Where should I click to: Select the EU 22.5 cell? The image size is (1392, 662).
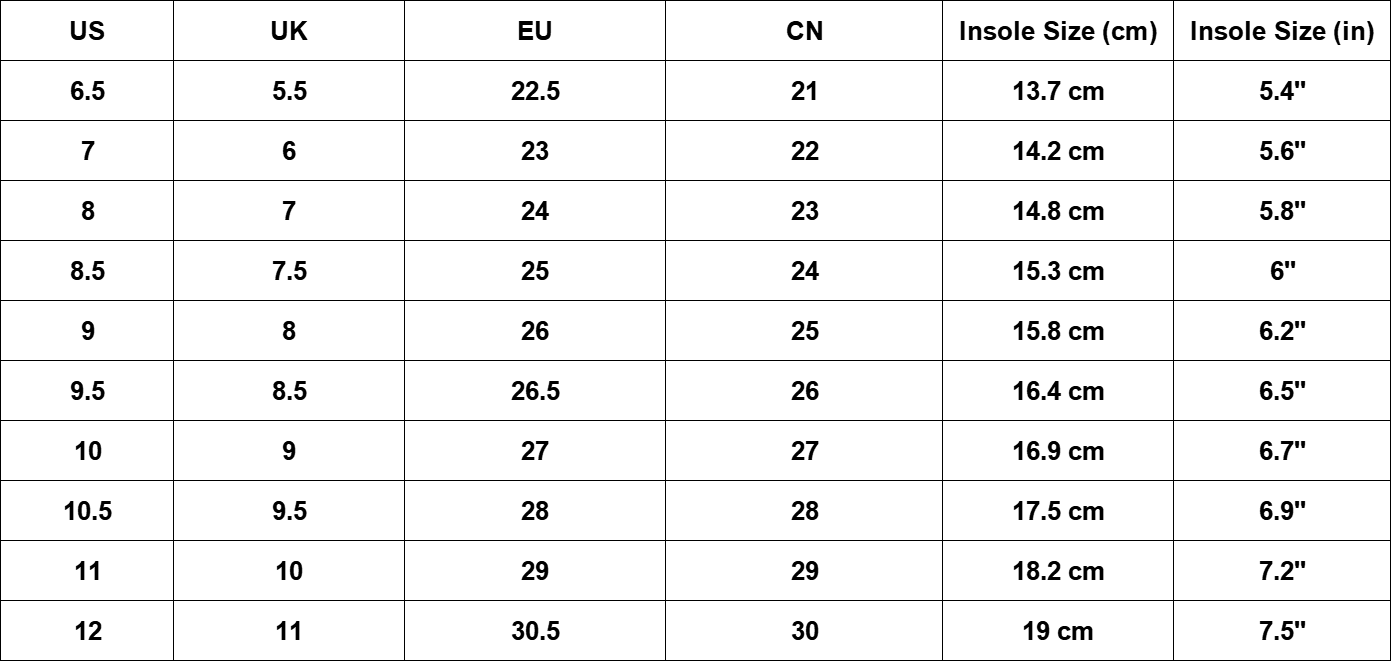coord(535,91)
